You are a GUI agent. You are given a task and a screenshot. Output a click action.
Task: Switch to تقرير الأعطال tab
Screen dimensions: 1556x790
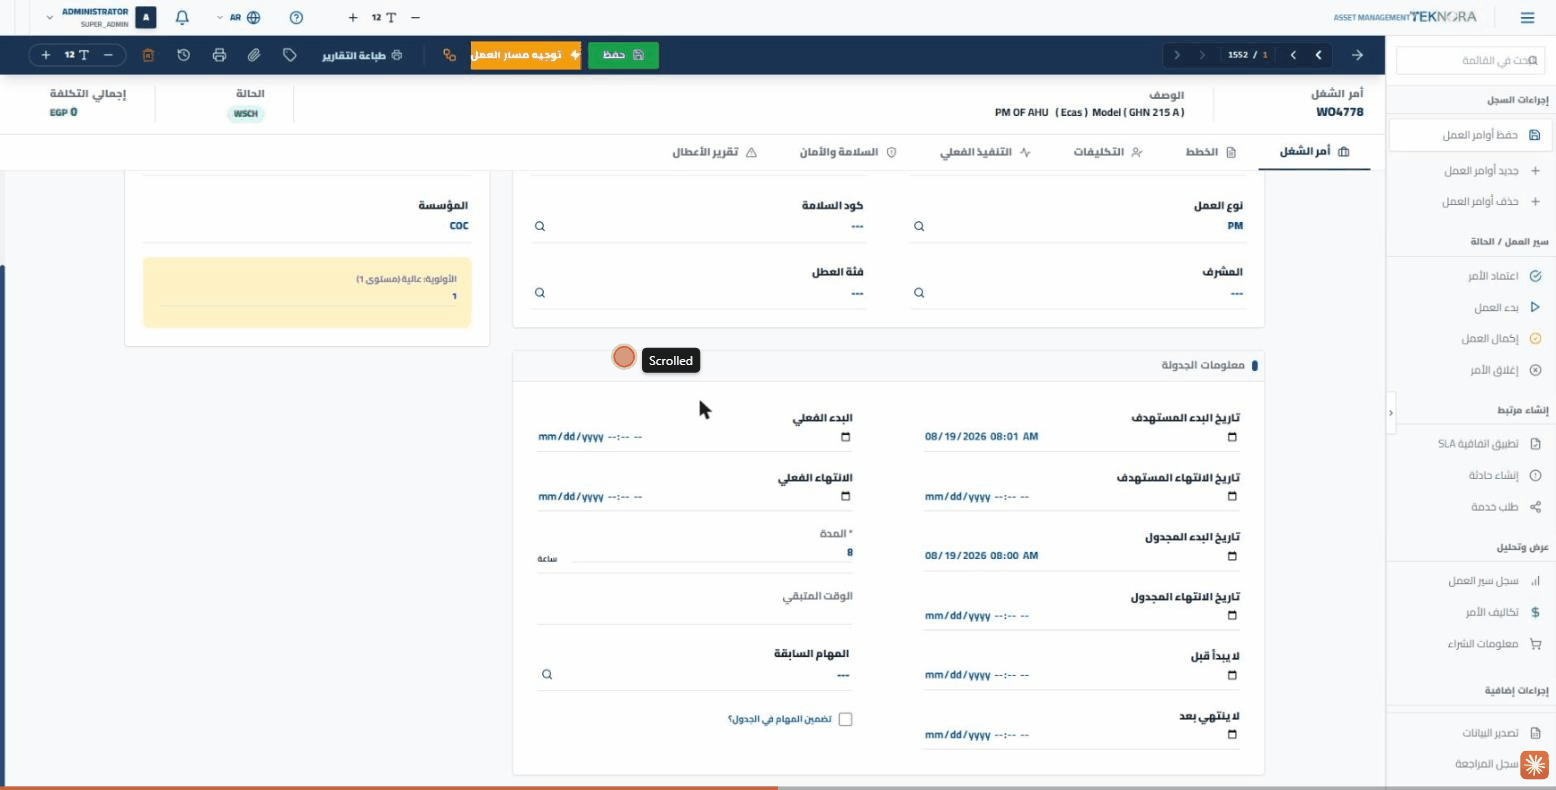click(x=714, y=152)
